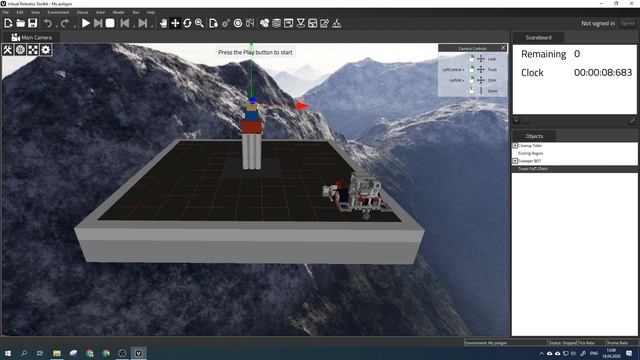
Task: Click the Remaining label on the scoreboard
Action: (544, 54)
